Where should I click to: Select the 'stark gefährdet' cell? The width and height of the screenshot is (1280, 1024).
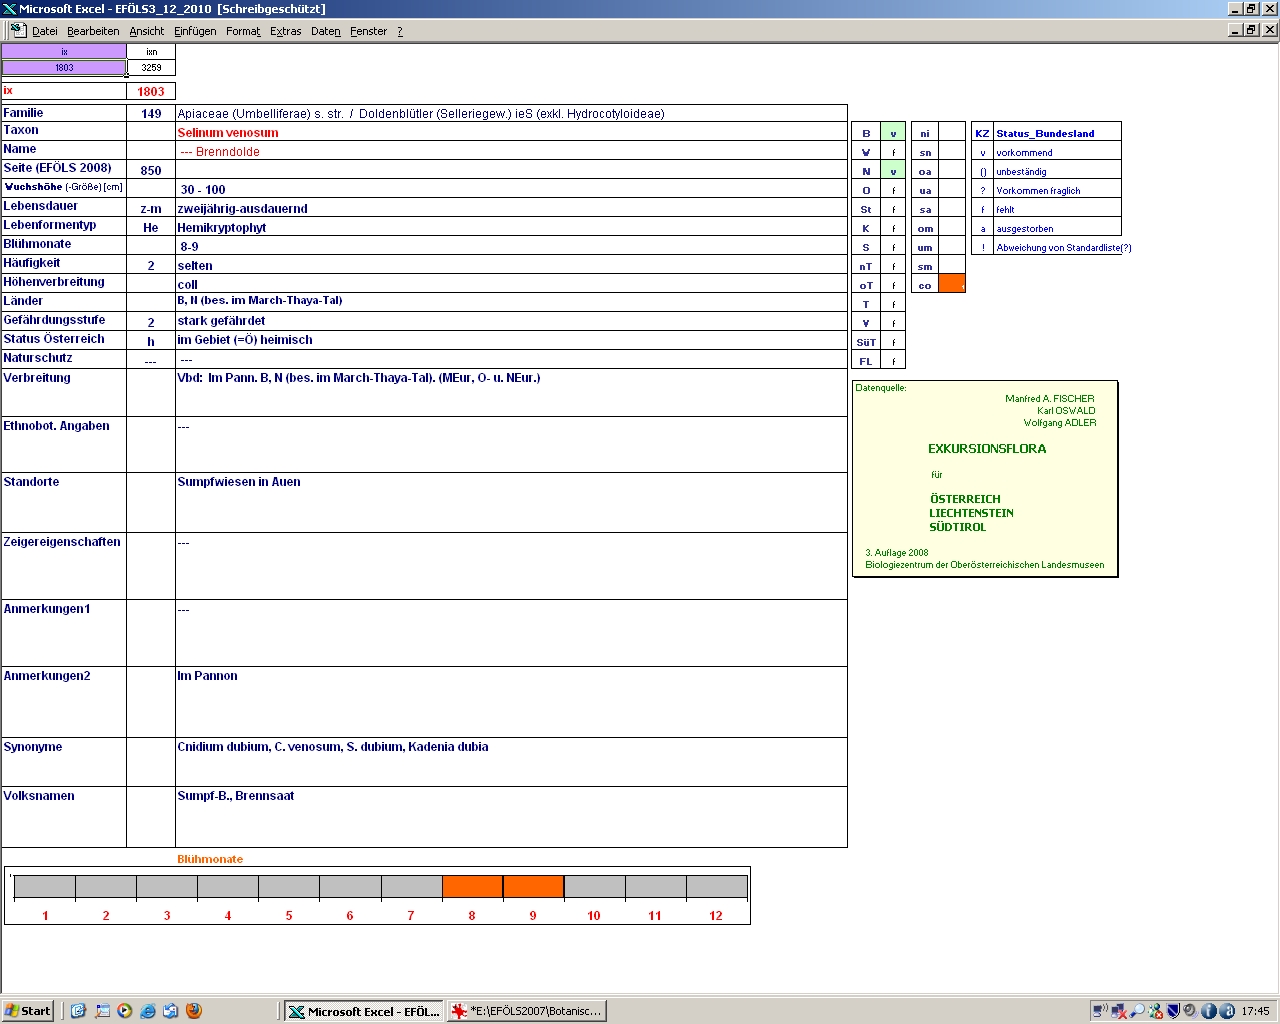coord(511,321)
